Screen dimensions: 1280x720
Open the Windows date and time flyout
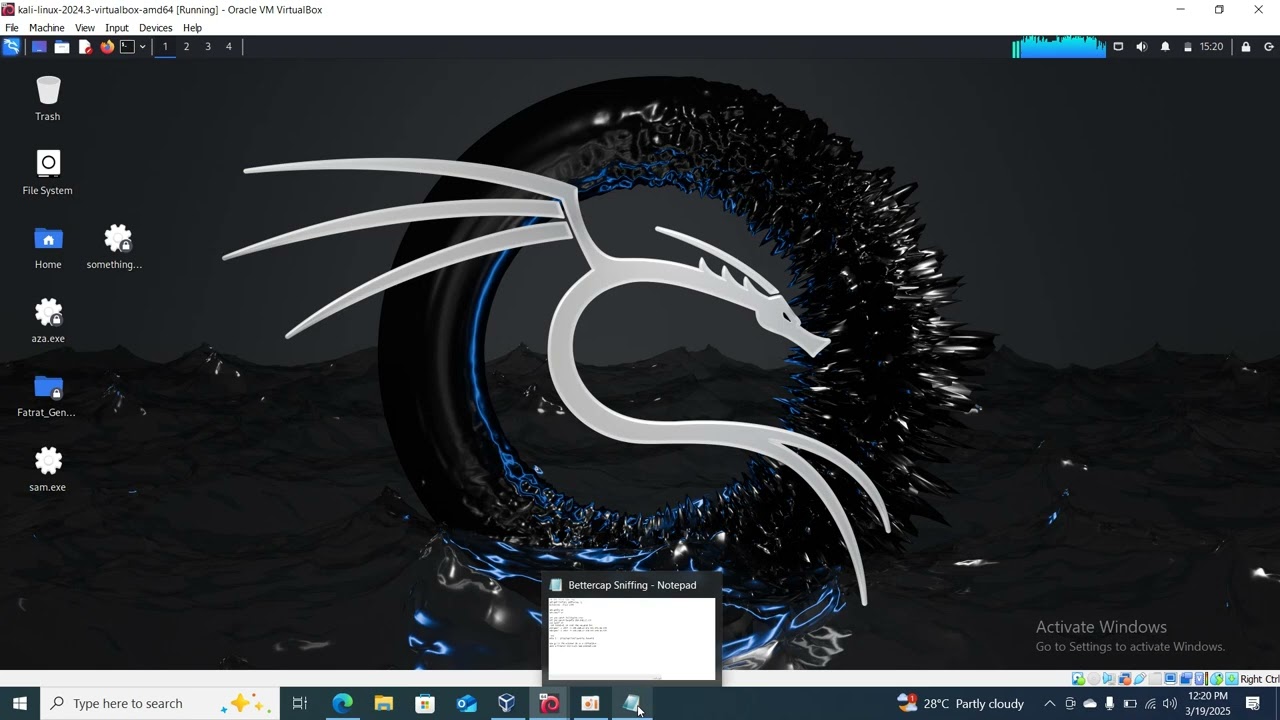point(1207,703)
